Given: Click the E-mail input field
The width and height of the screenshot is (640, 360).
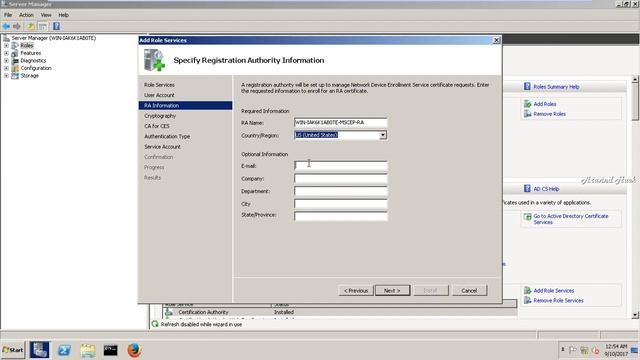Looking at the screenshot, I should coord(340,165).
